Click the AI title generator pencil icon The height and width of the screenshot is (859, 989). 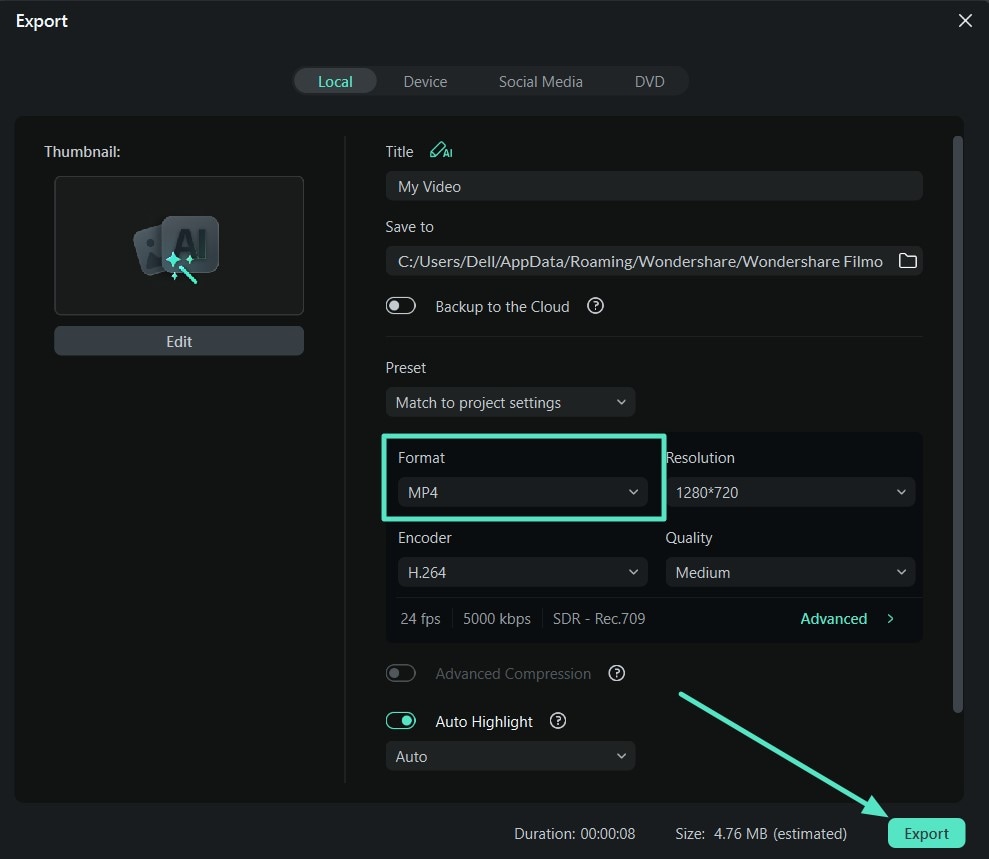[x=441, y=151]
